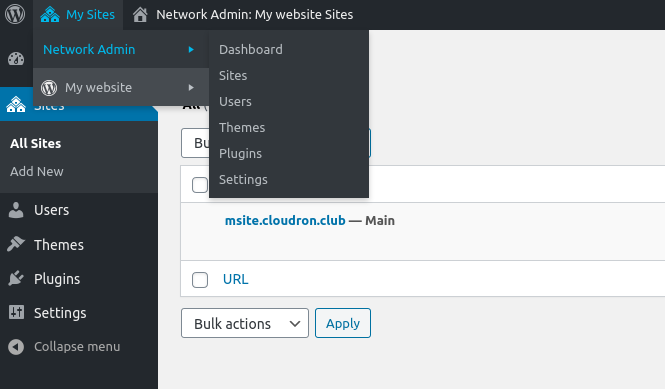The image size is (665, 389).
Task: Click the Plugins plug icon in sidebar
Action: point(16,278)
